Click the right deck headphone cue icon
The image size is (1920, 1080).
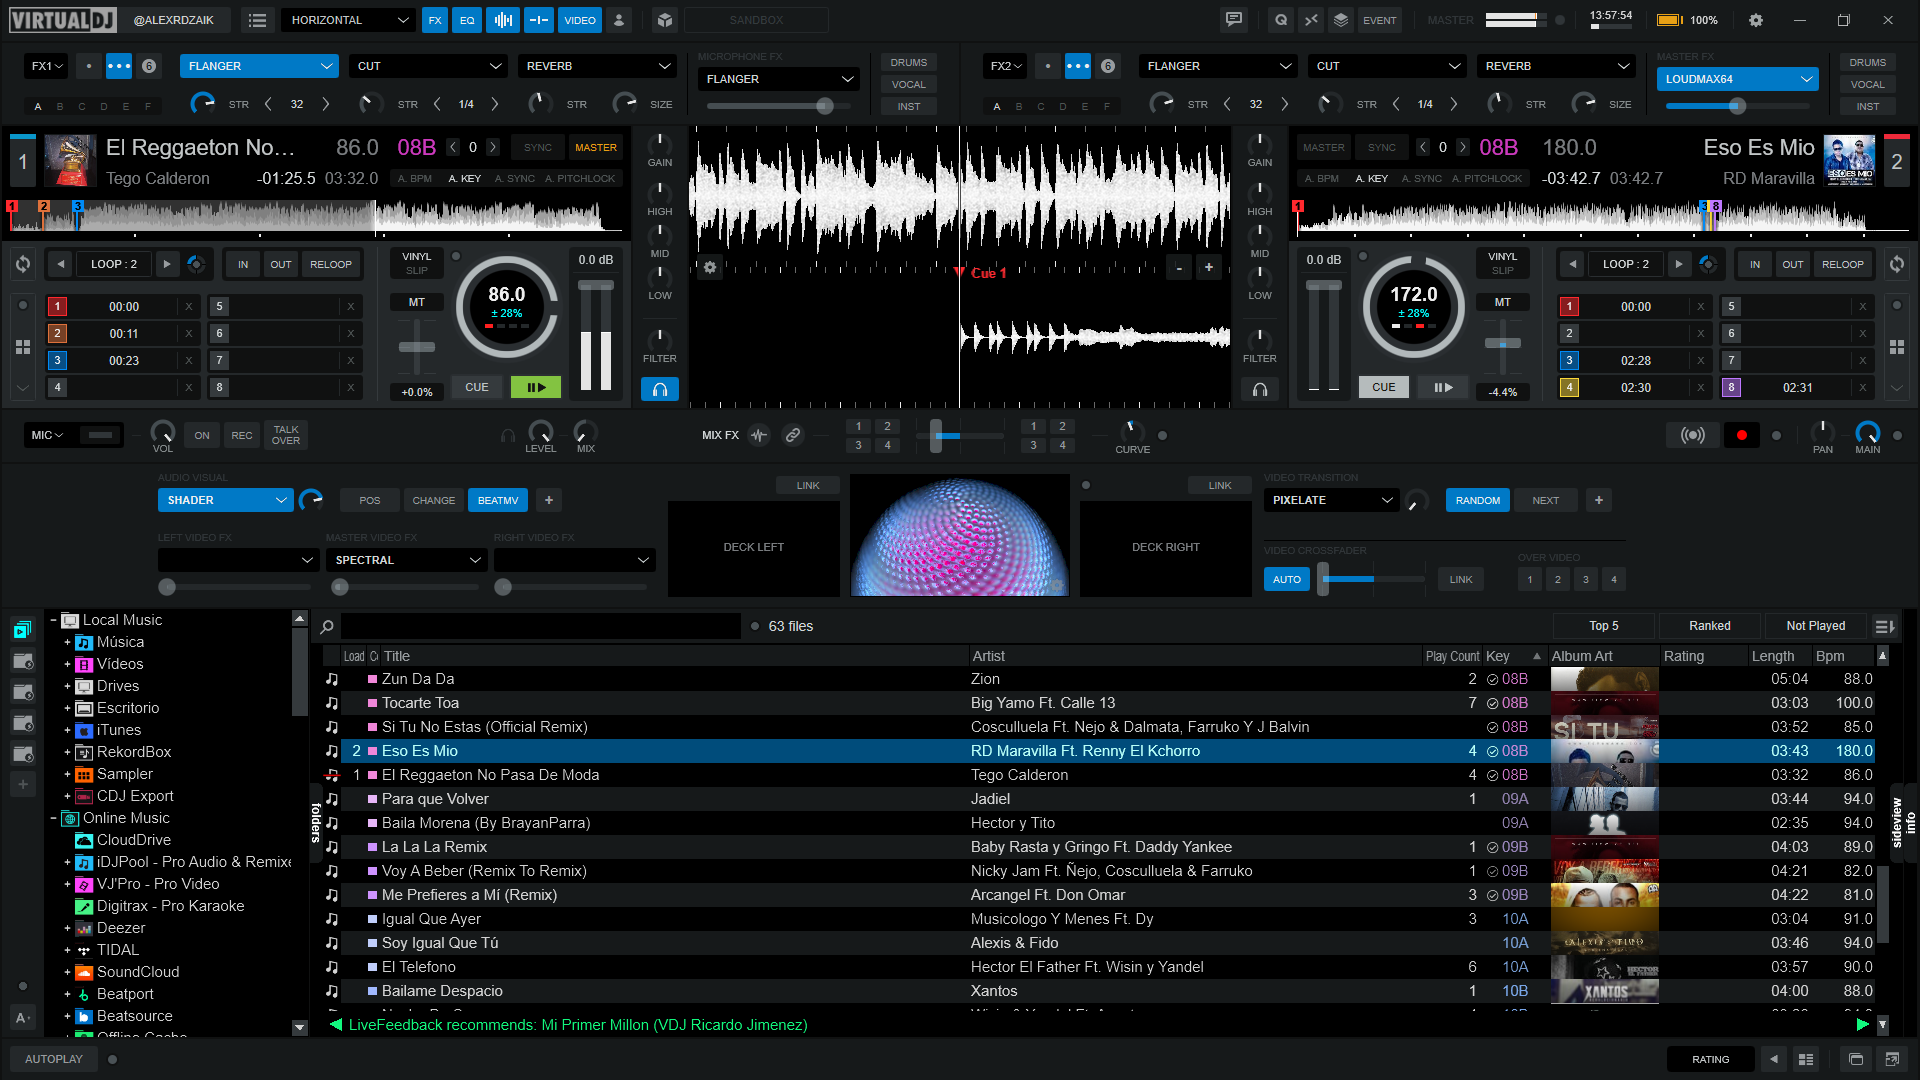click(x=1260, y=389)
